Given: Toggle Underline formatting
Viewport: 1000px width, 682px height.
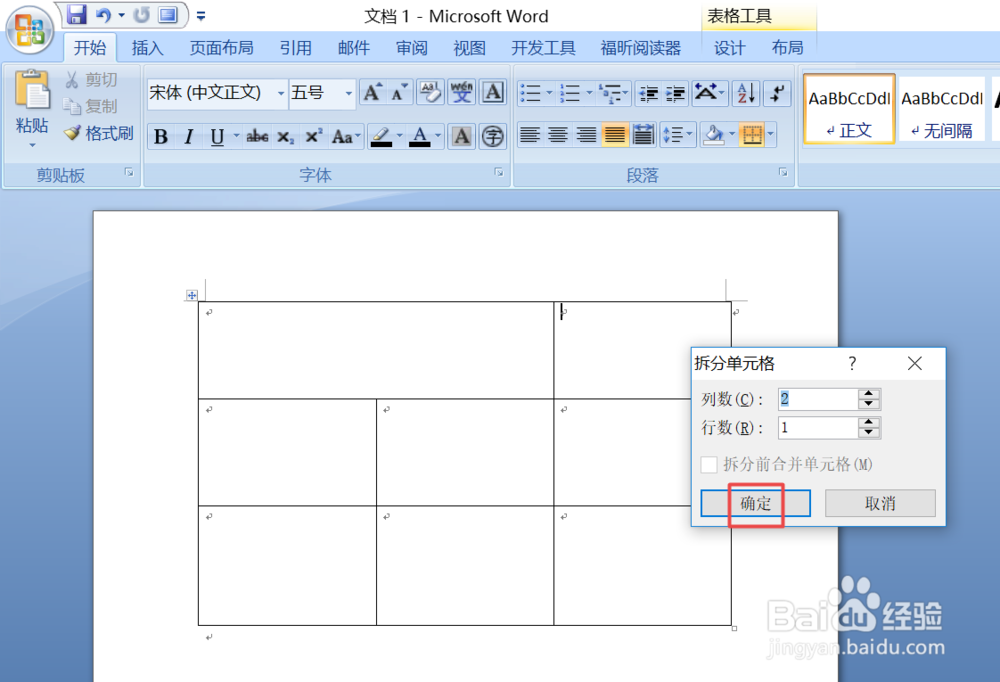Looking at the screenshot, I should point(217,136).
